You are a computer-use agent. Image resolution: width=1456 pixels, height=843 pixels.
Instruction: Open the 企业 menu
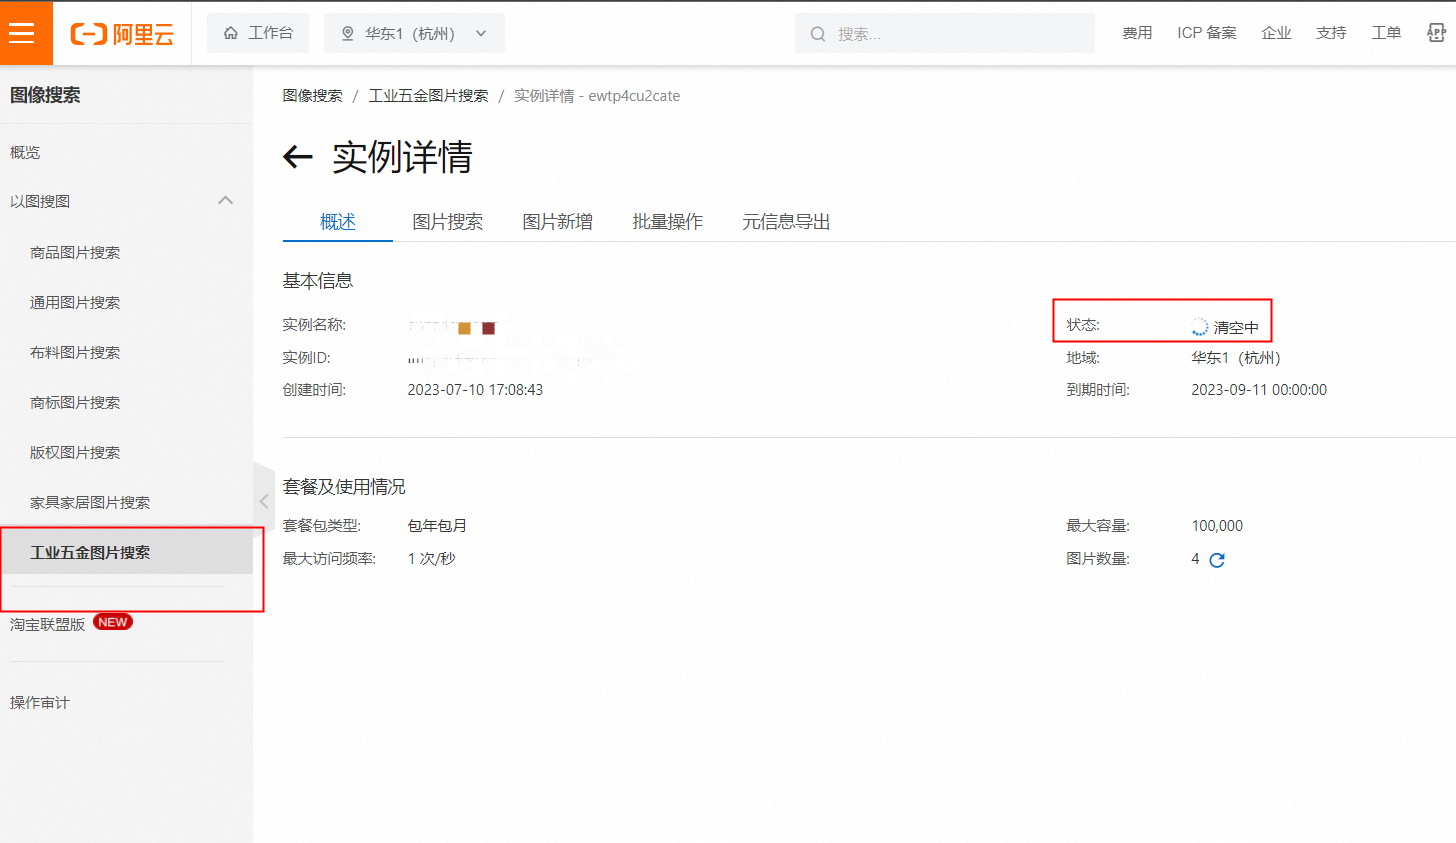(x=1277, y=33)
